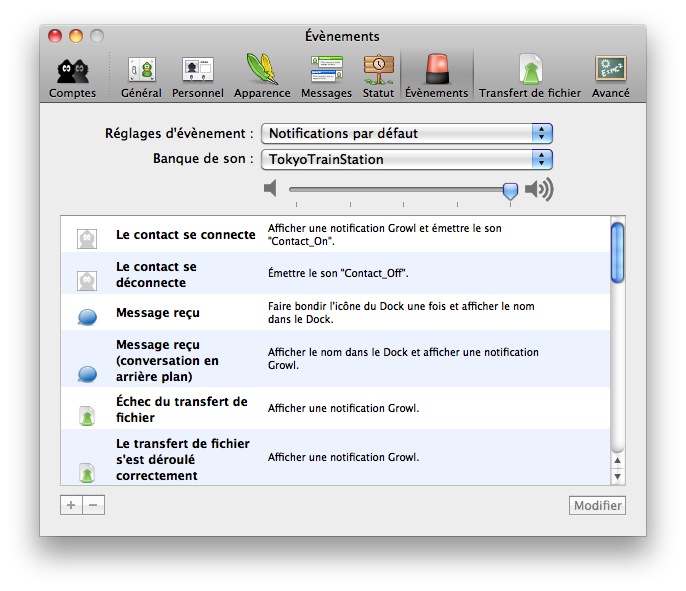
Task: Open the Comptes preferences pane
Action: [72, 77]
